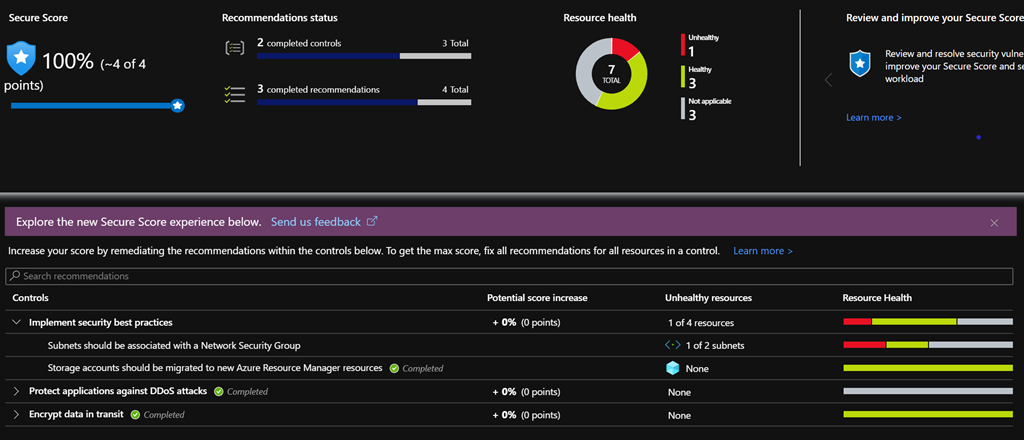
Task: Dismiss the new Secure Score banner
Action: (x=994, y=222)
